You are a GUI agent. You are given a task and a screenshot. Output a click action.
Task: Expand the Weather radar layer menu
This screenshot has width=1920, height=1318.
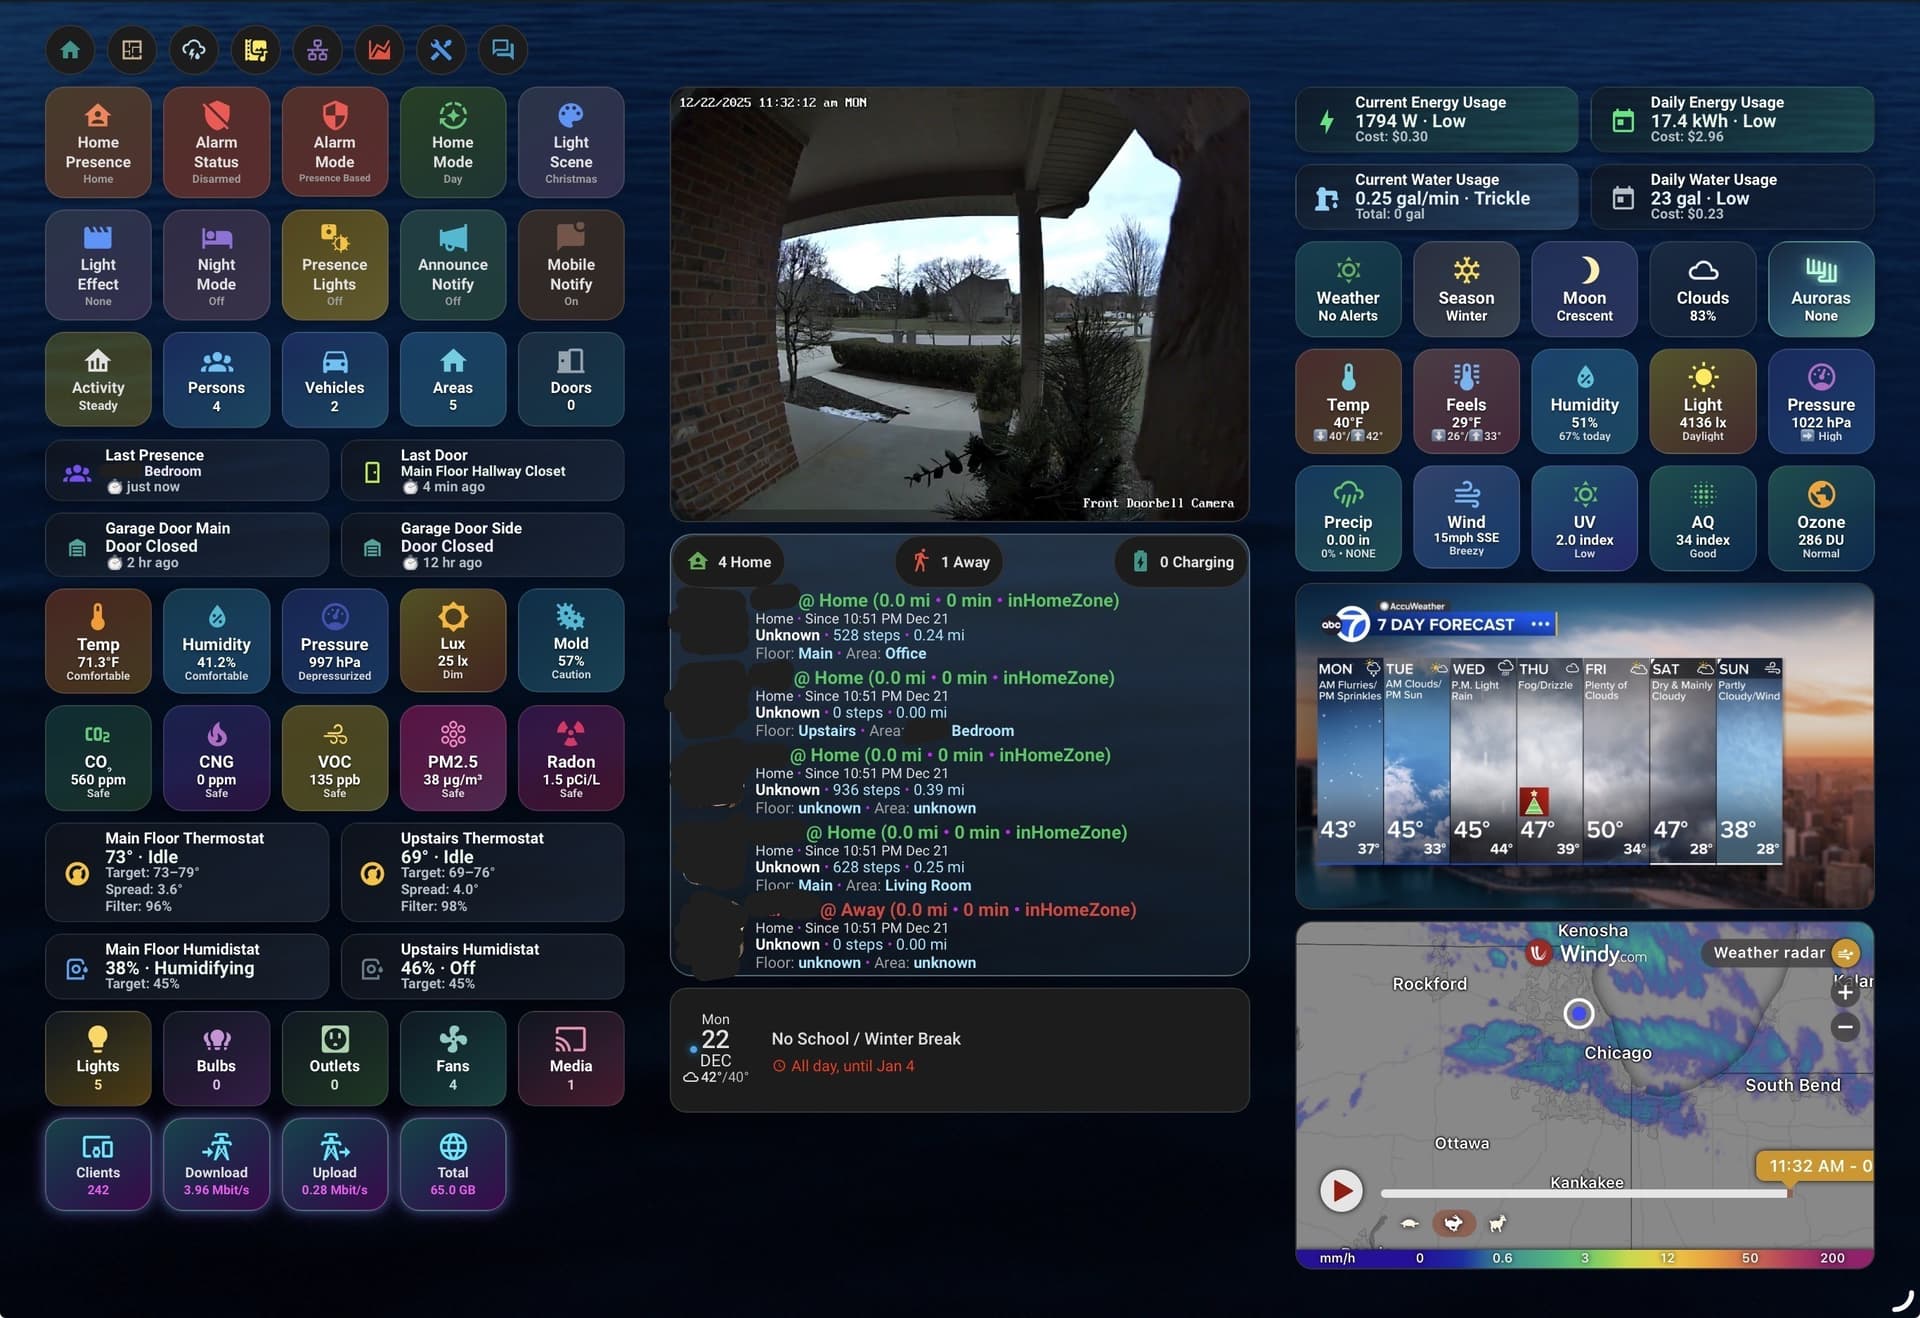tap(1846, 953)
